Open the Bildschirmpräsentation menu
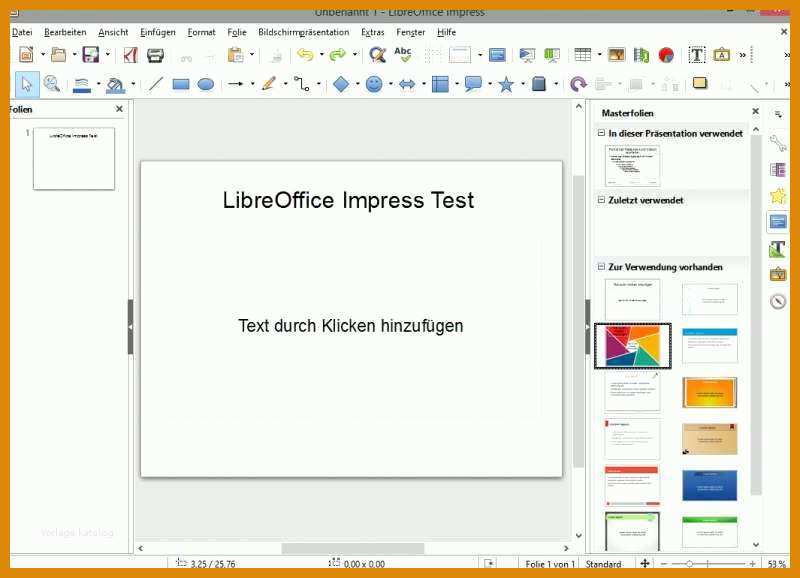This screenshot has width=800, height=578. [304, 32]
